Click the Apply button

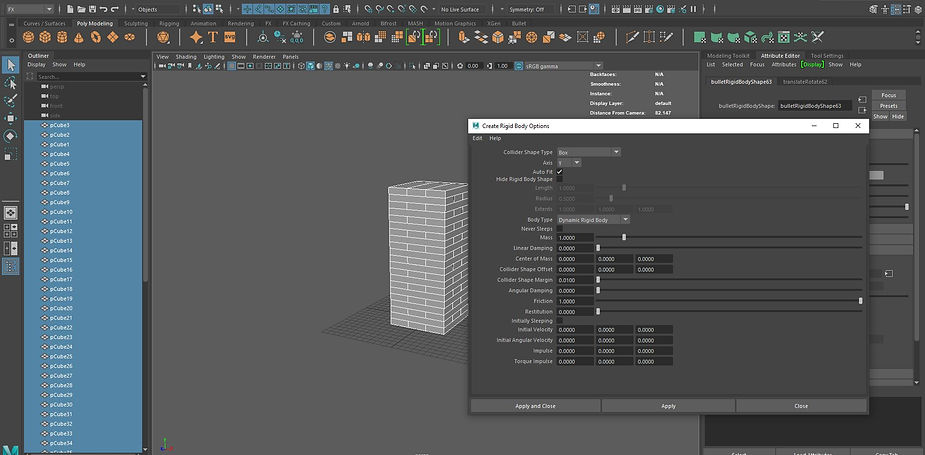668,406
